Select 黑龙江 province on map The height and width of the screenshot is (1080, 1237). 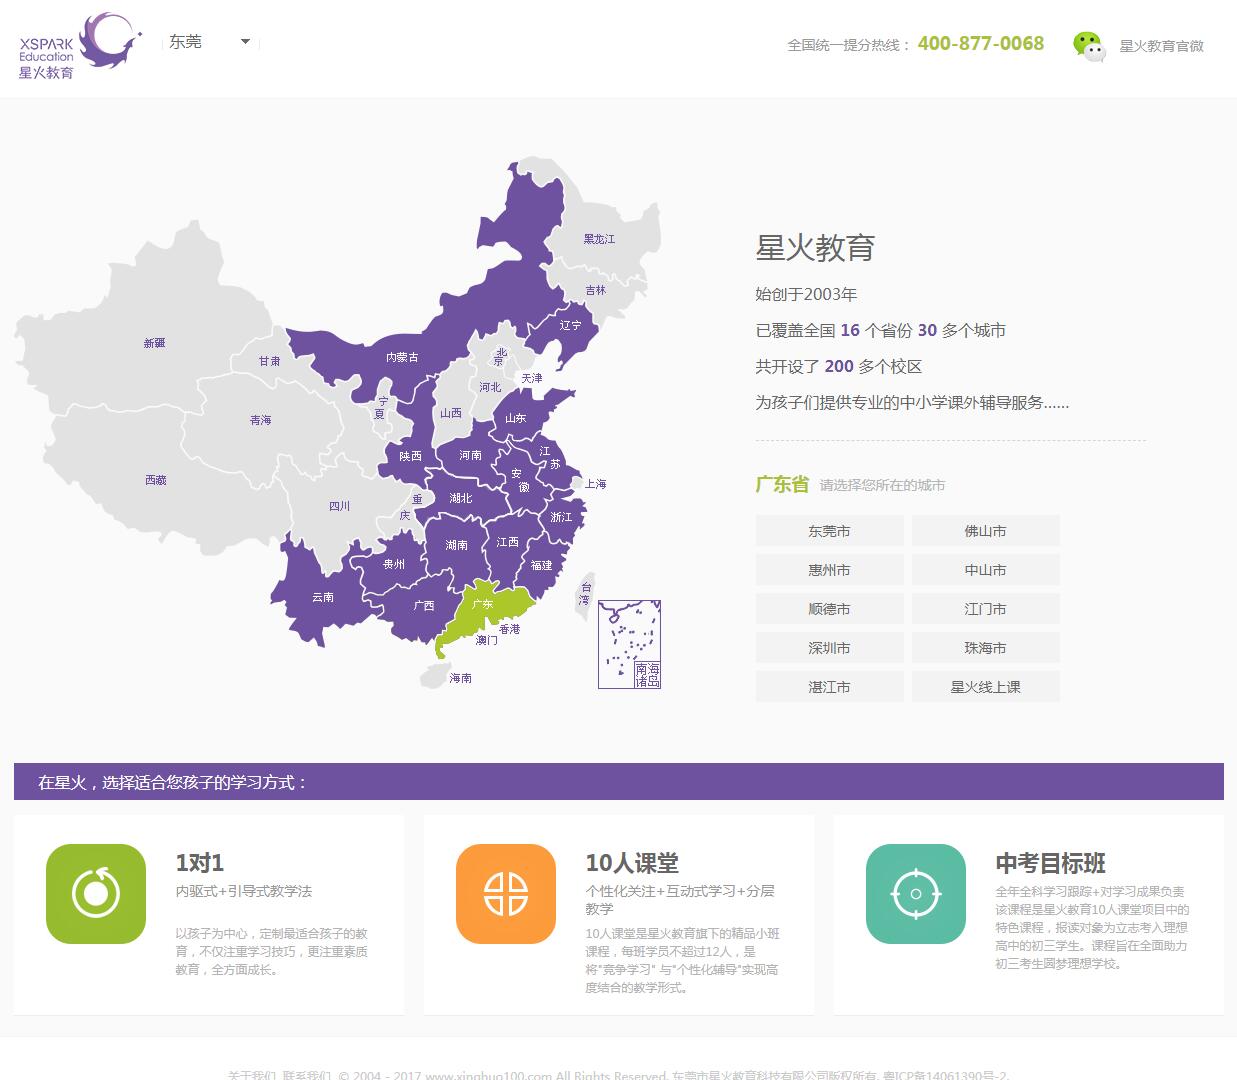pyautogui.click(x=600, y=239)
